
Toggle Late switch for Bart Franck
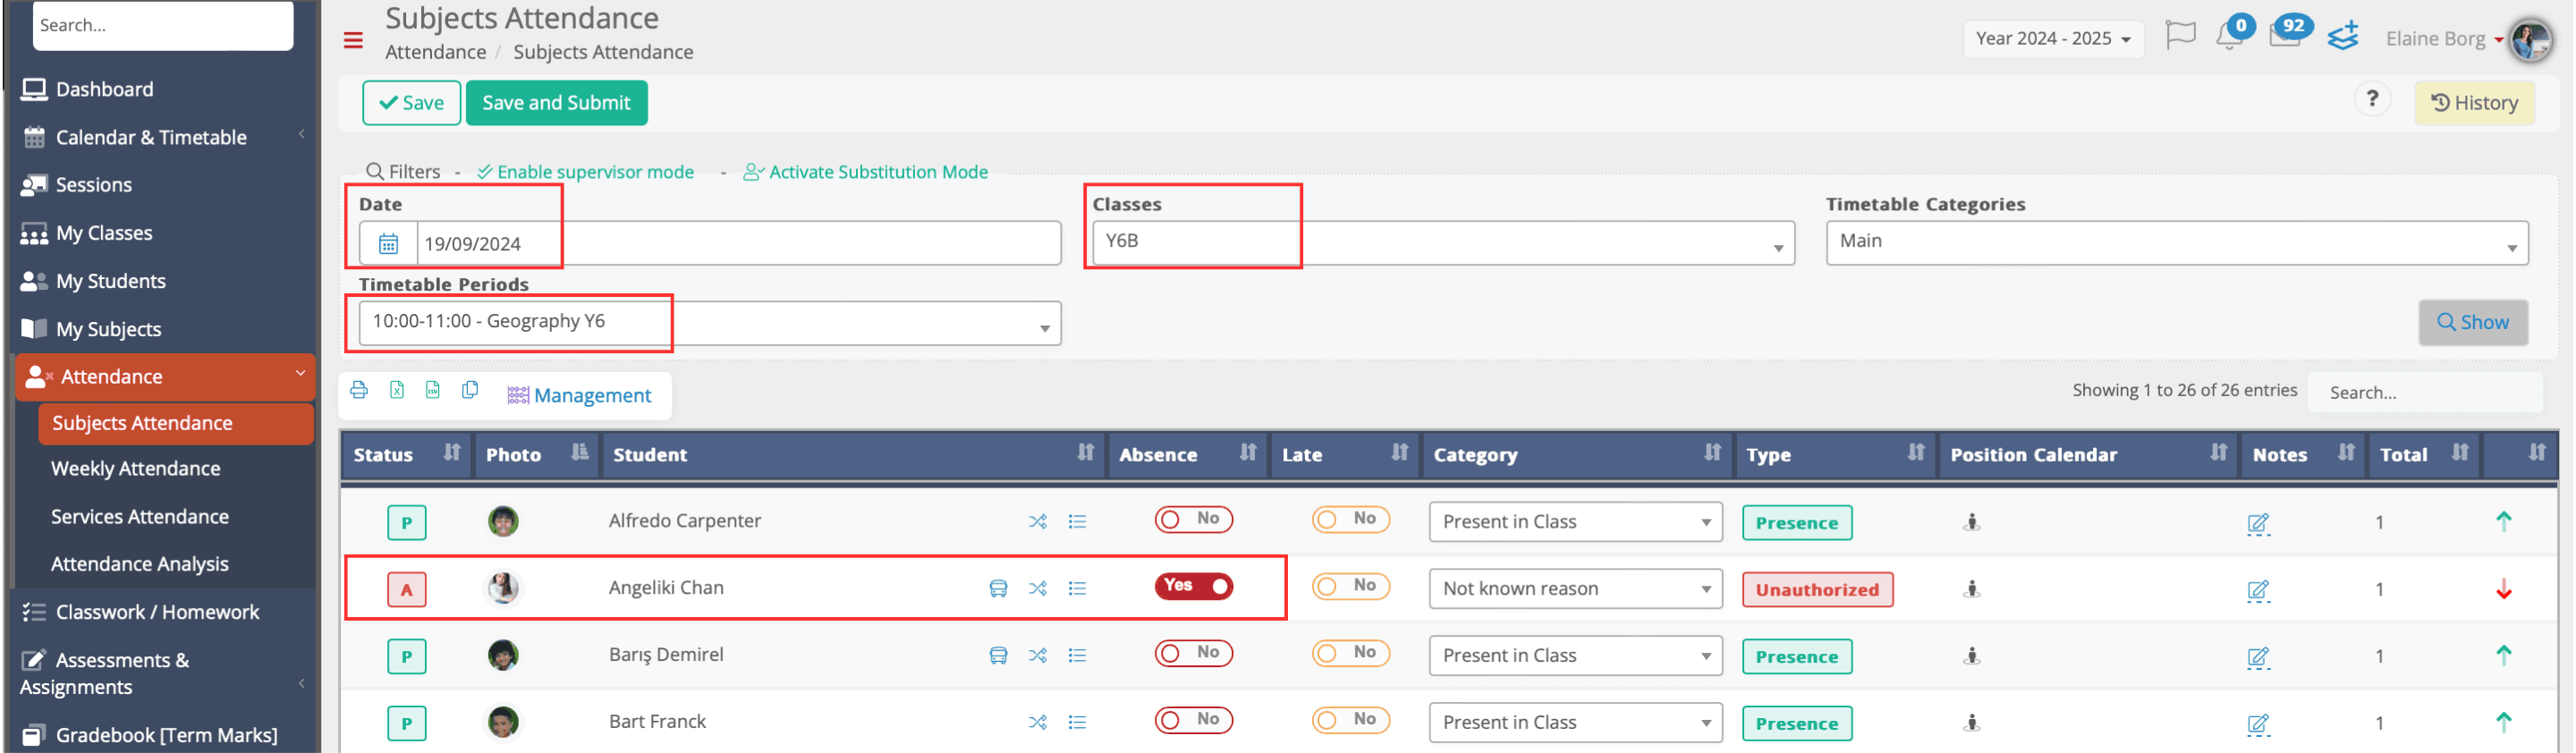point(1350,720)
